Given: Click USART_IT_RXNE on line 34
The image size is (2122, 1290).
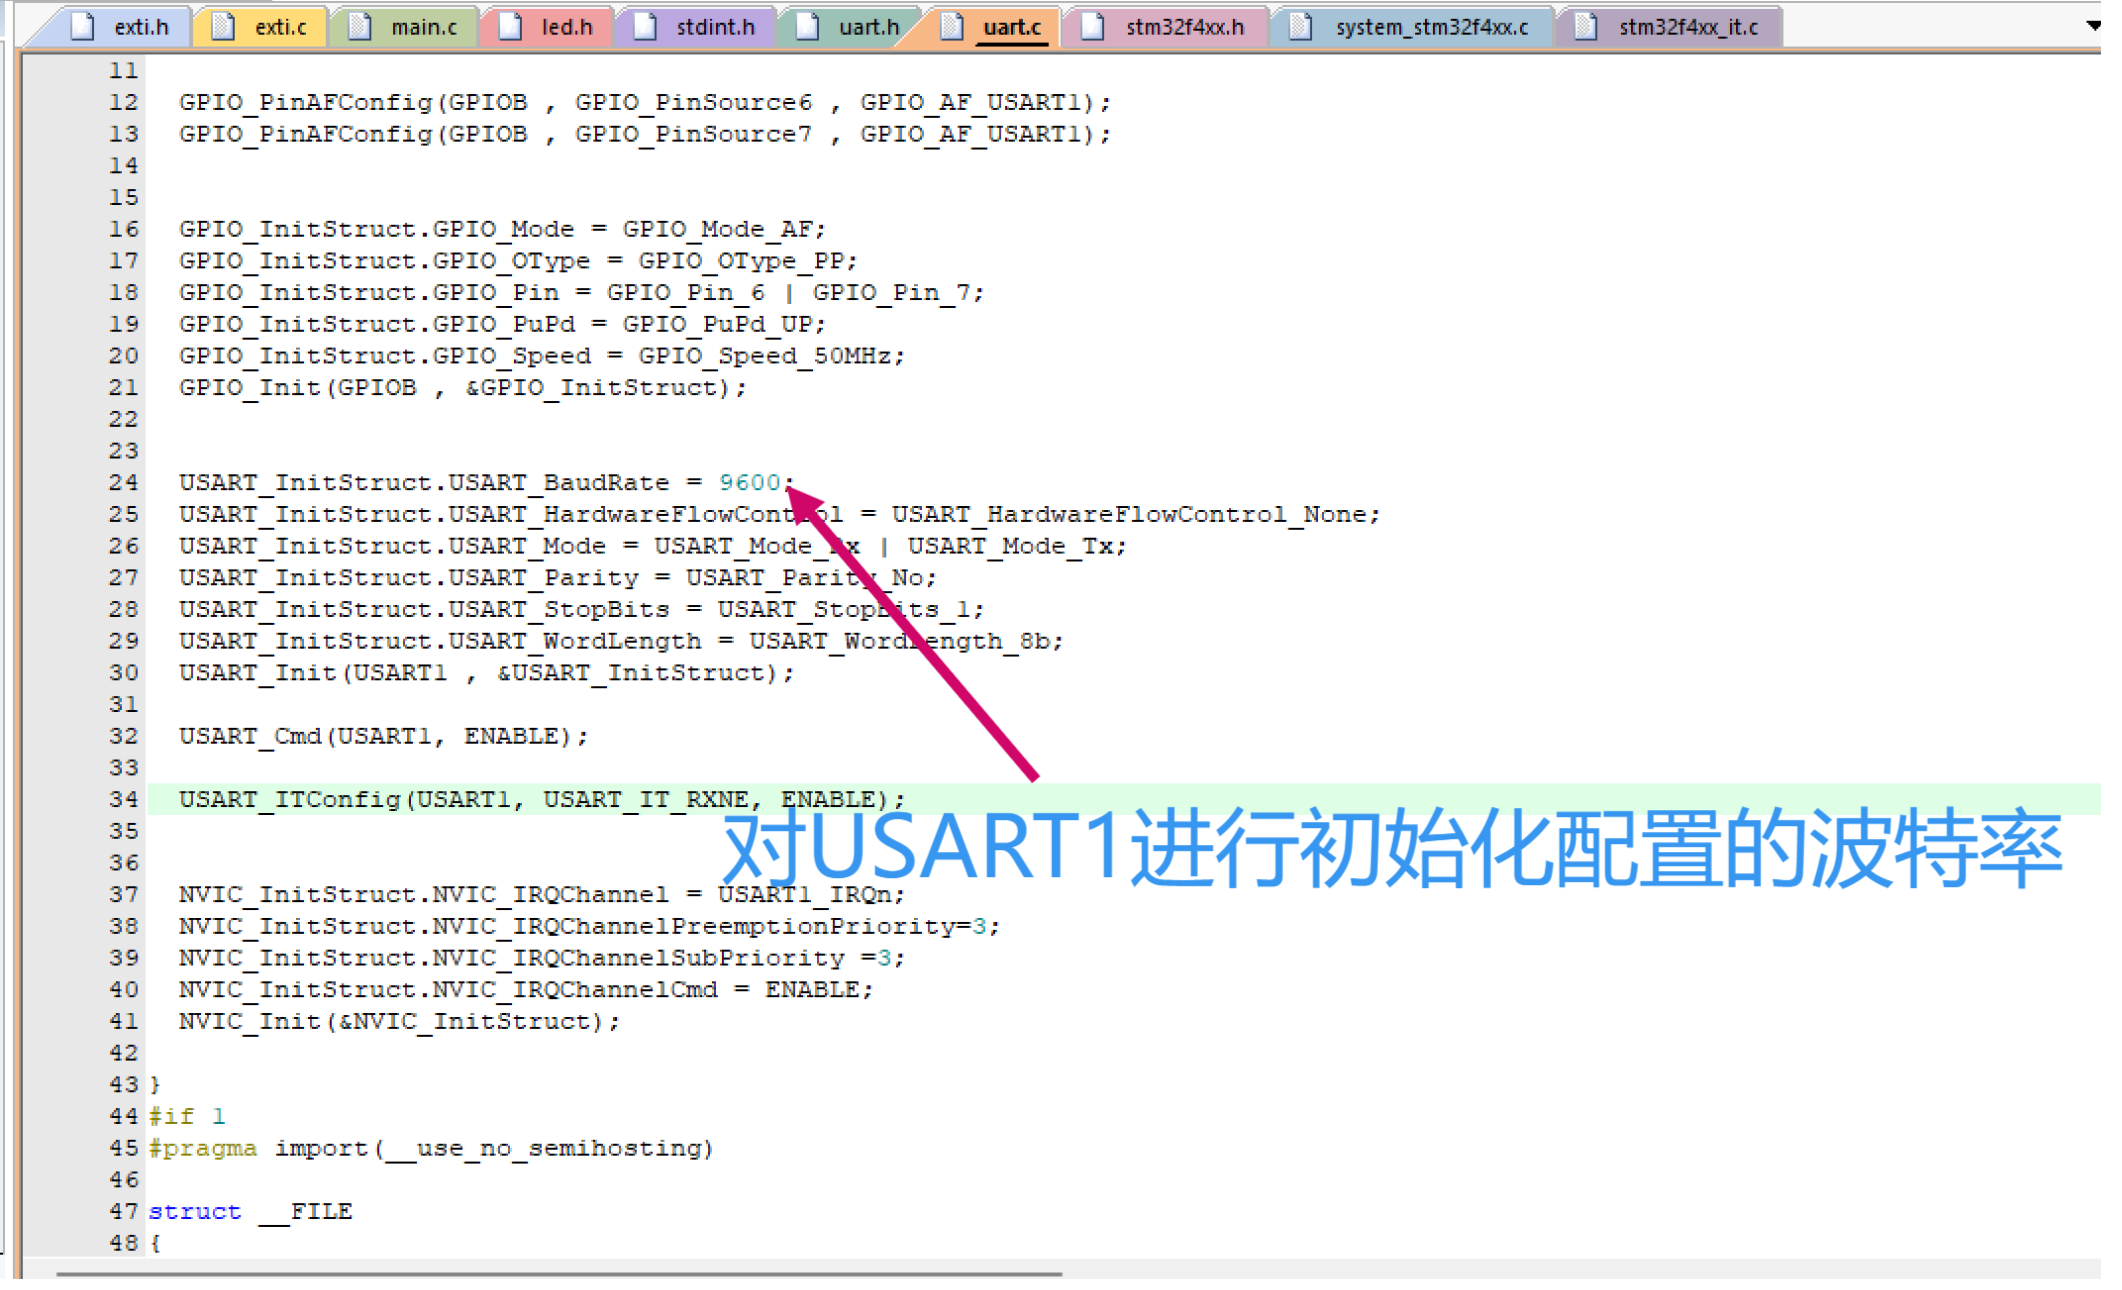Looking at the screenshot, I should pyautogui.click(x=646, y=799).
